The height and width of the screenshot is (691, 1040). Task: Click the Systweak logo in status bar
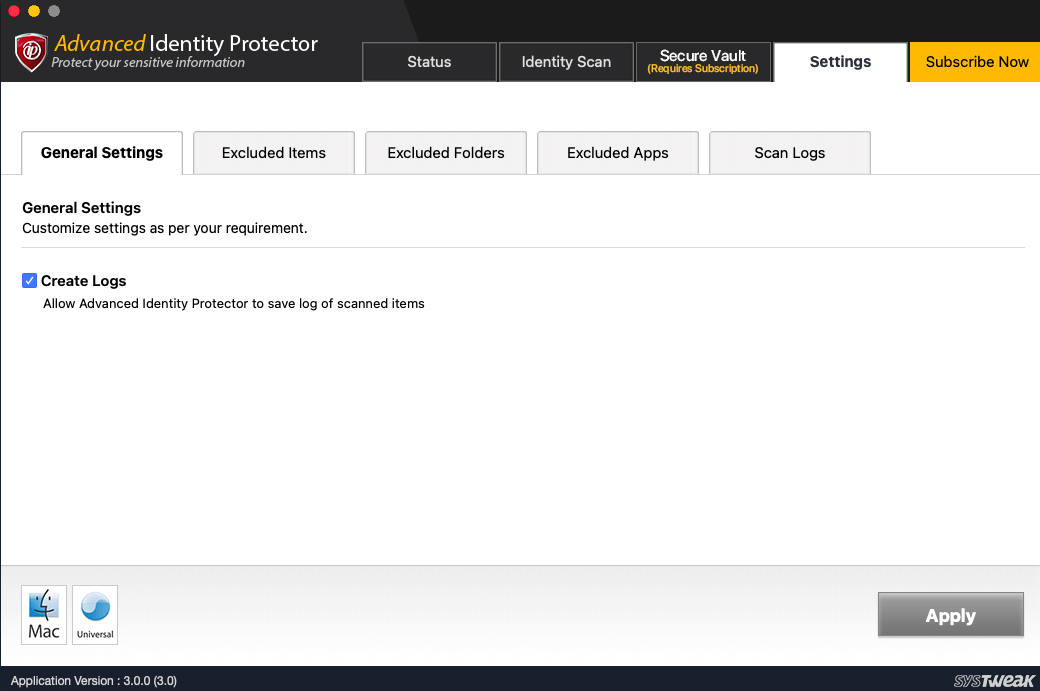[x=994, y=680]
